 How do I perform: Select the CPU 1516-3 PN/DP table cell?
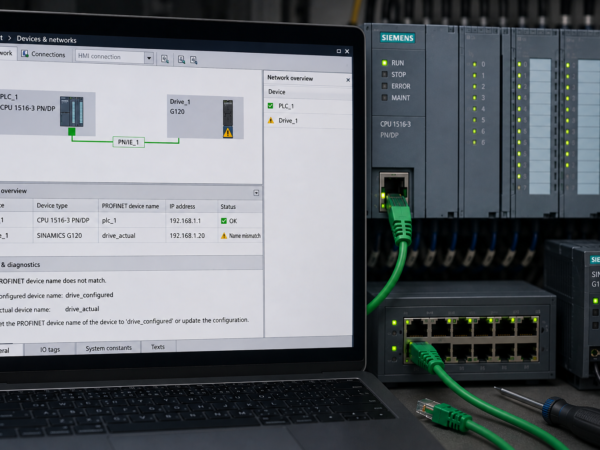63,220
